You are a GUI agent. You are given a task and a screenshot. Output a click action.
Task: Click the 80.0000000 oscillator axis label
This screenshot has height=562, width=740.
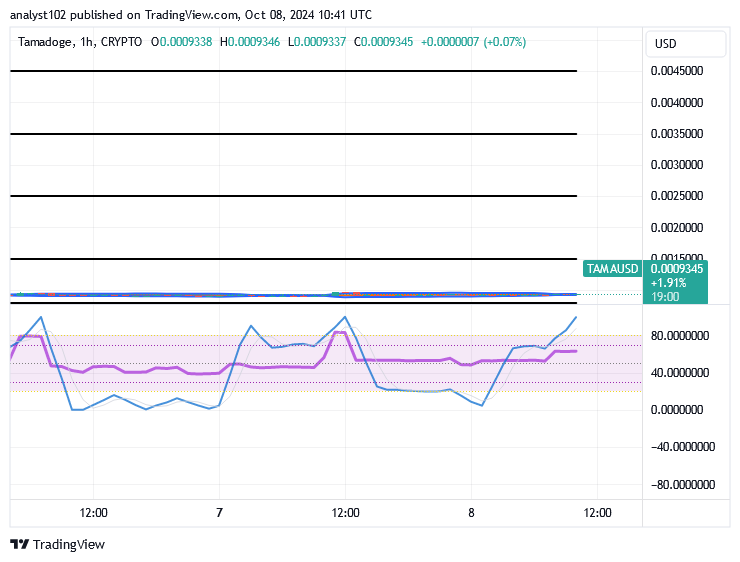point(680,336)
